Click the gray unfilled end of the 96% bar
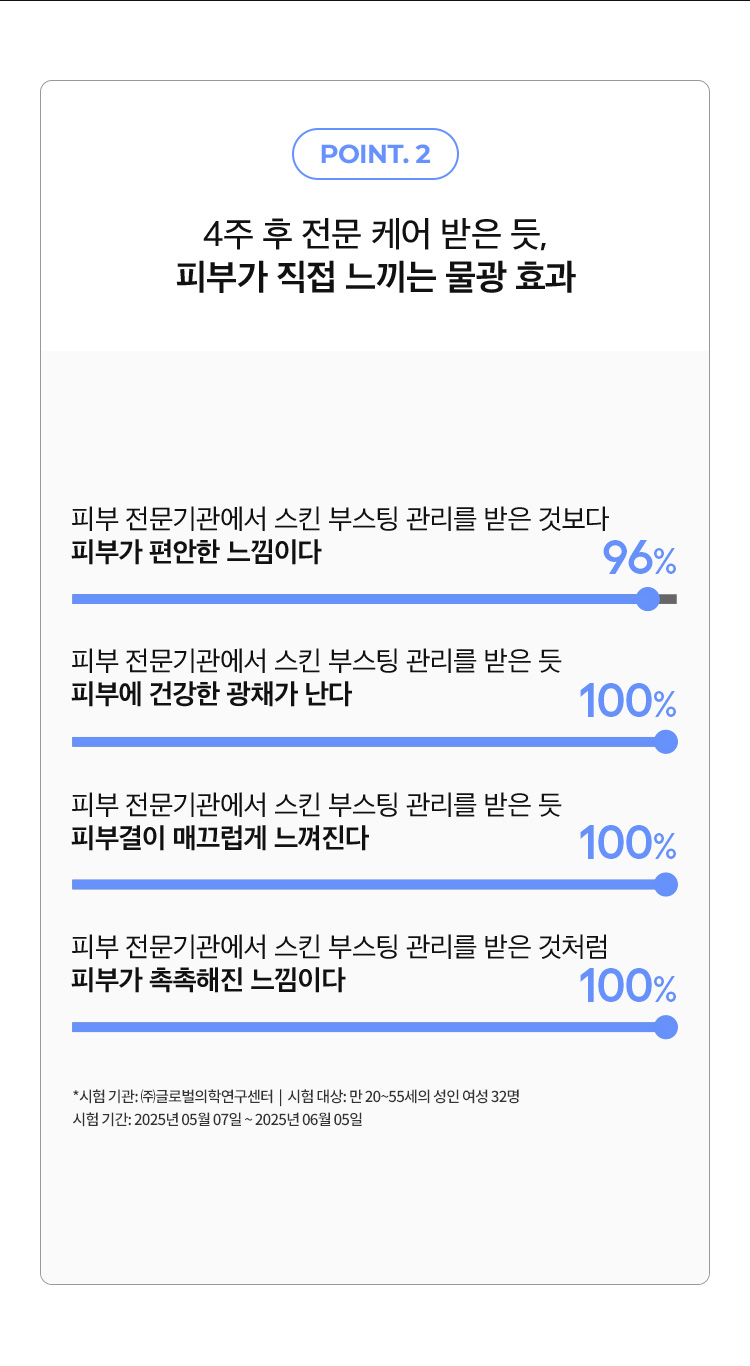The width and height of the screenshot is (750, 1366). 669,599
